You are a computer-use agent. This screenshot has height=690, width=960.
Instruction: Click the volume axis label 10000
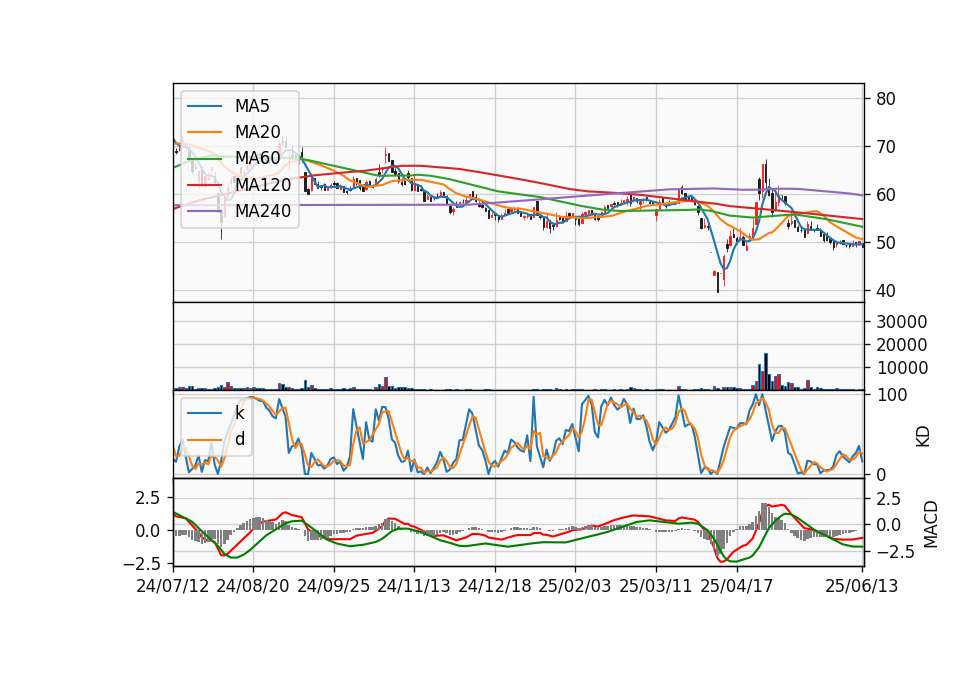901,368
